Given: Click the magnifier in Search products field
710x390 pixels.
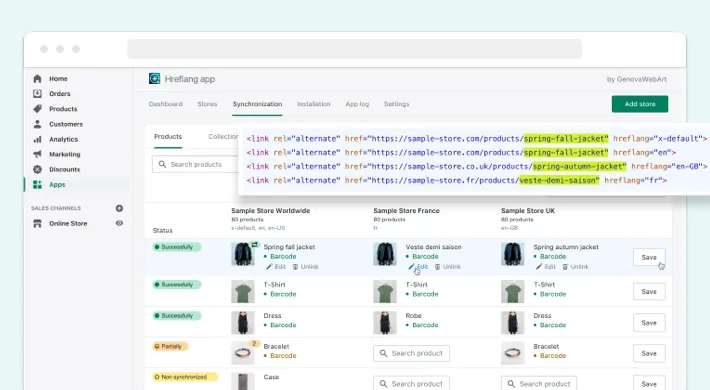Looking at the screenshot, I should pyautogui.click(x=162, y=164).
